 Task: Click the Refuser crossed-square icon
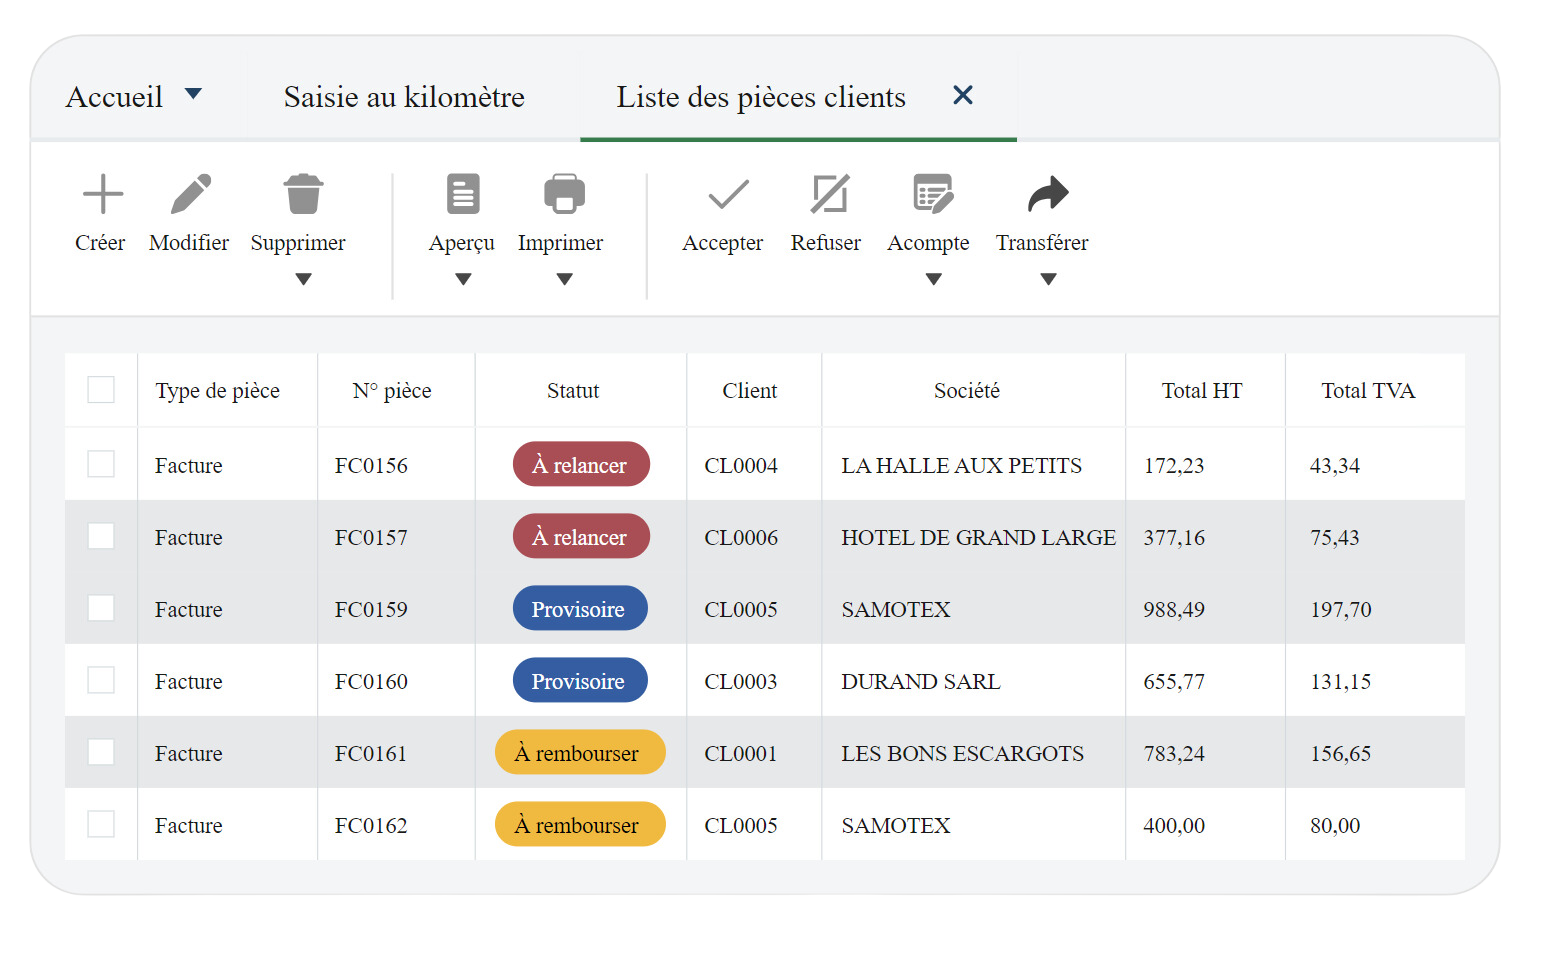click(830, 194)
